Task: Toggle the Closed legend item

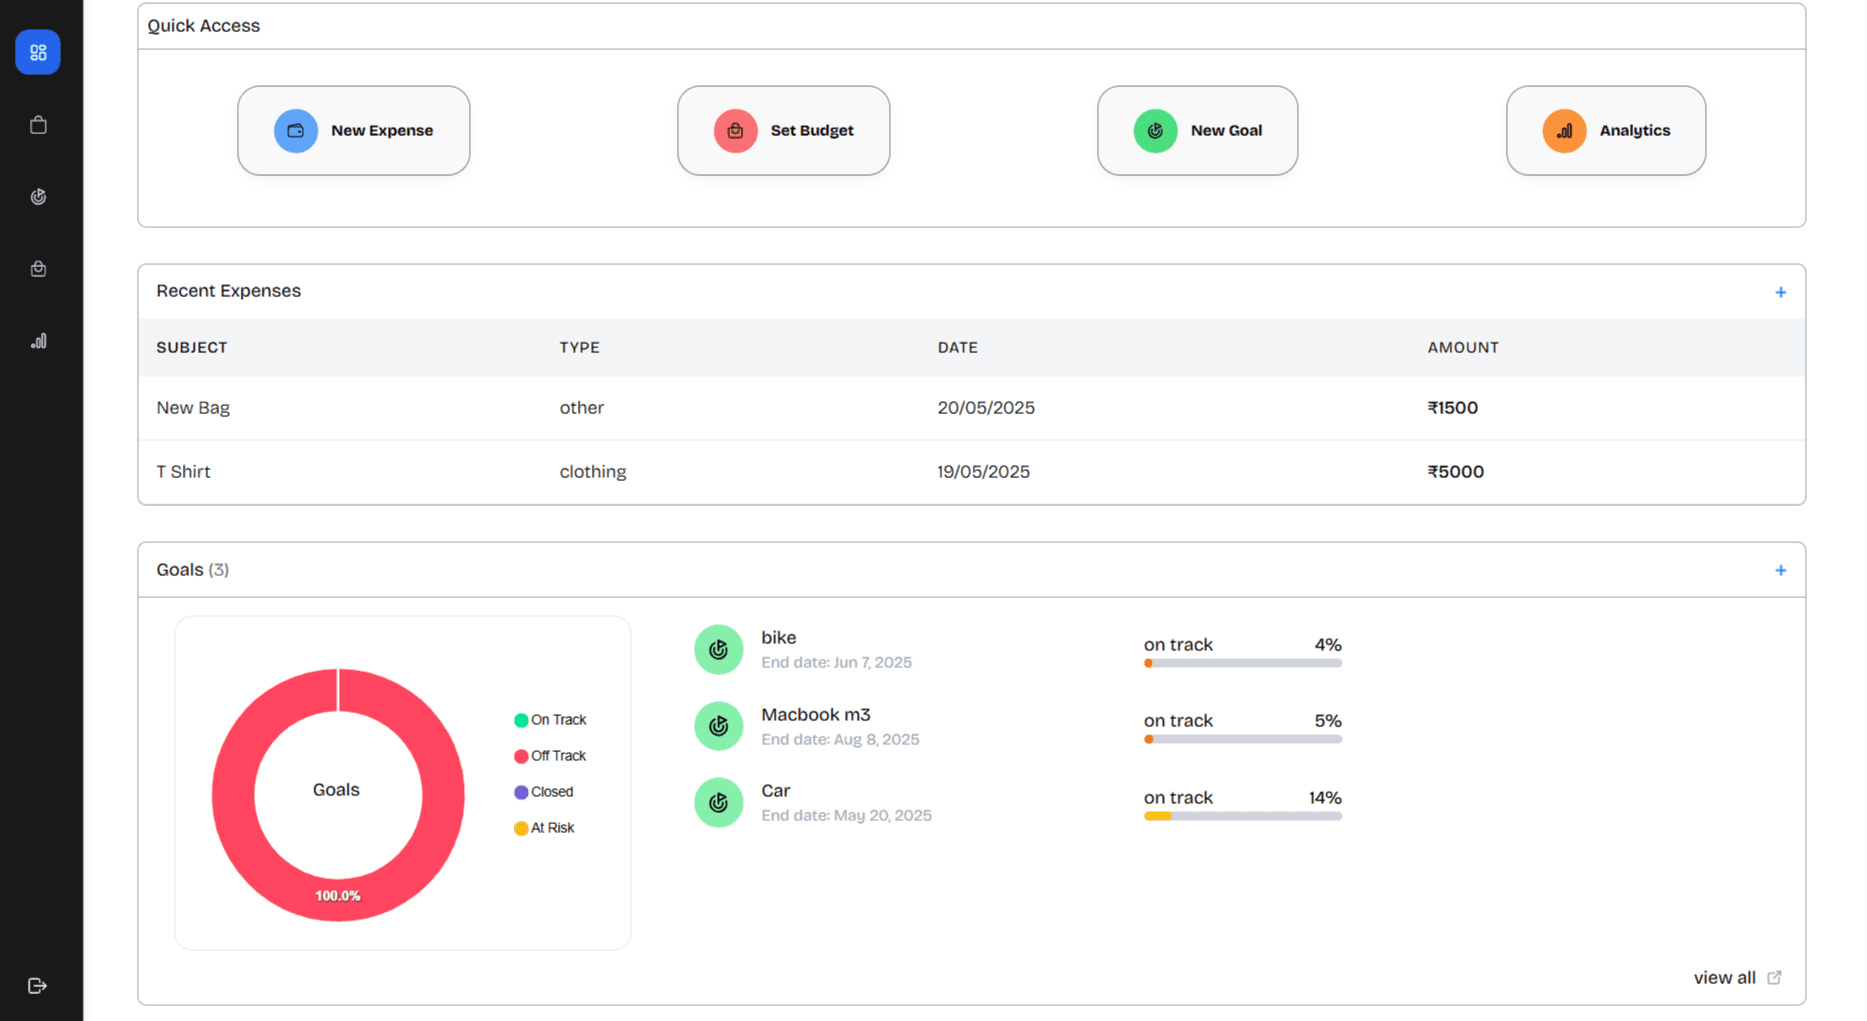Action: point(543,791)
